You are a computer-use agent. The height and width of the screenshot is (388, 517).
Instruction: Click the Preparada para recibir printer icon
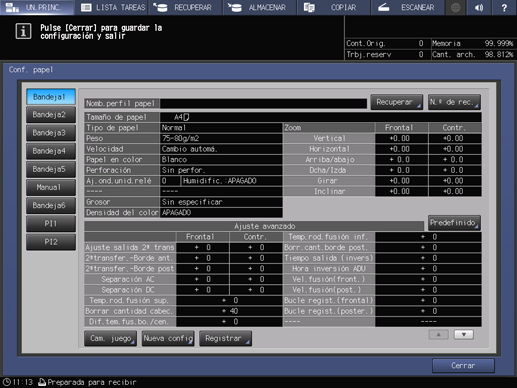(x=42, y=382)
